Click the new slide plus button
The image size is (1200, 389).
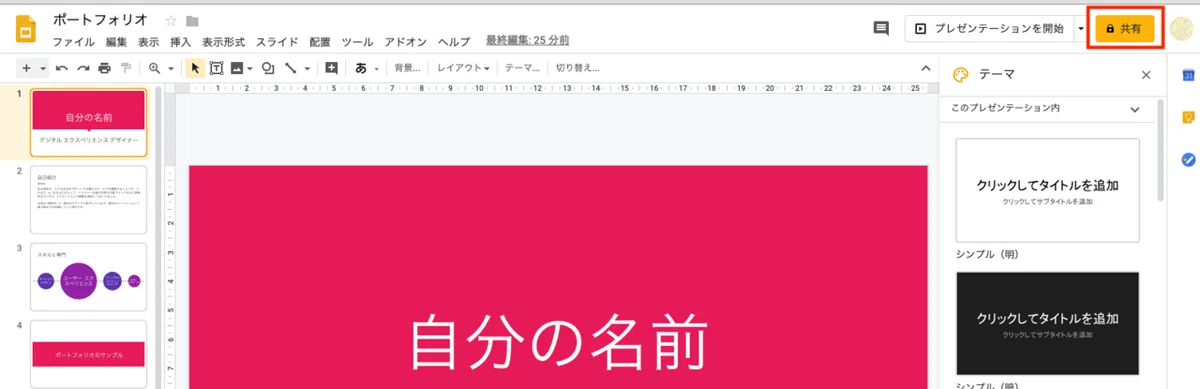tap(27, 68)
